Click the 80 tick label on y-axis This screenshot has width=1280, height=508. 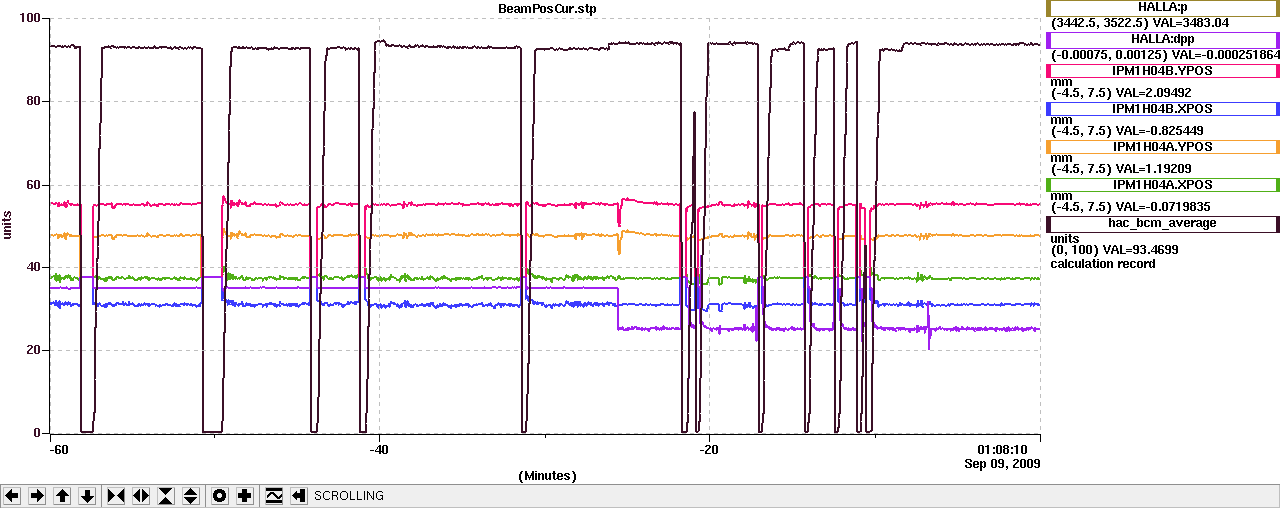coord(34,101)
